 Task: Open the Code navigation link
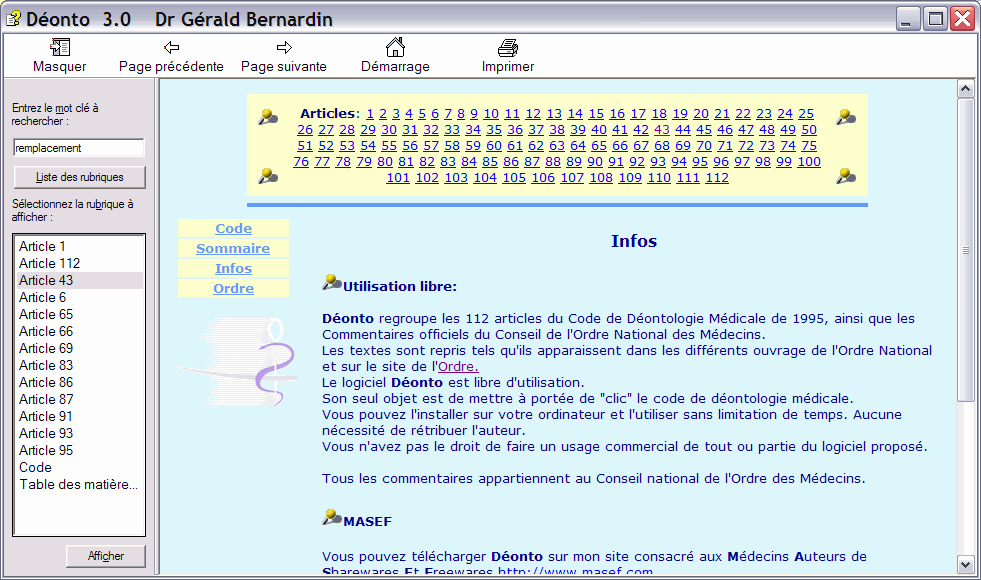[233, 228]
